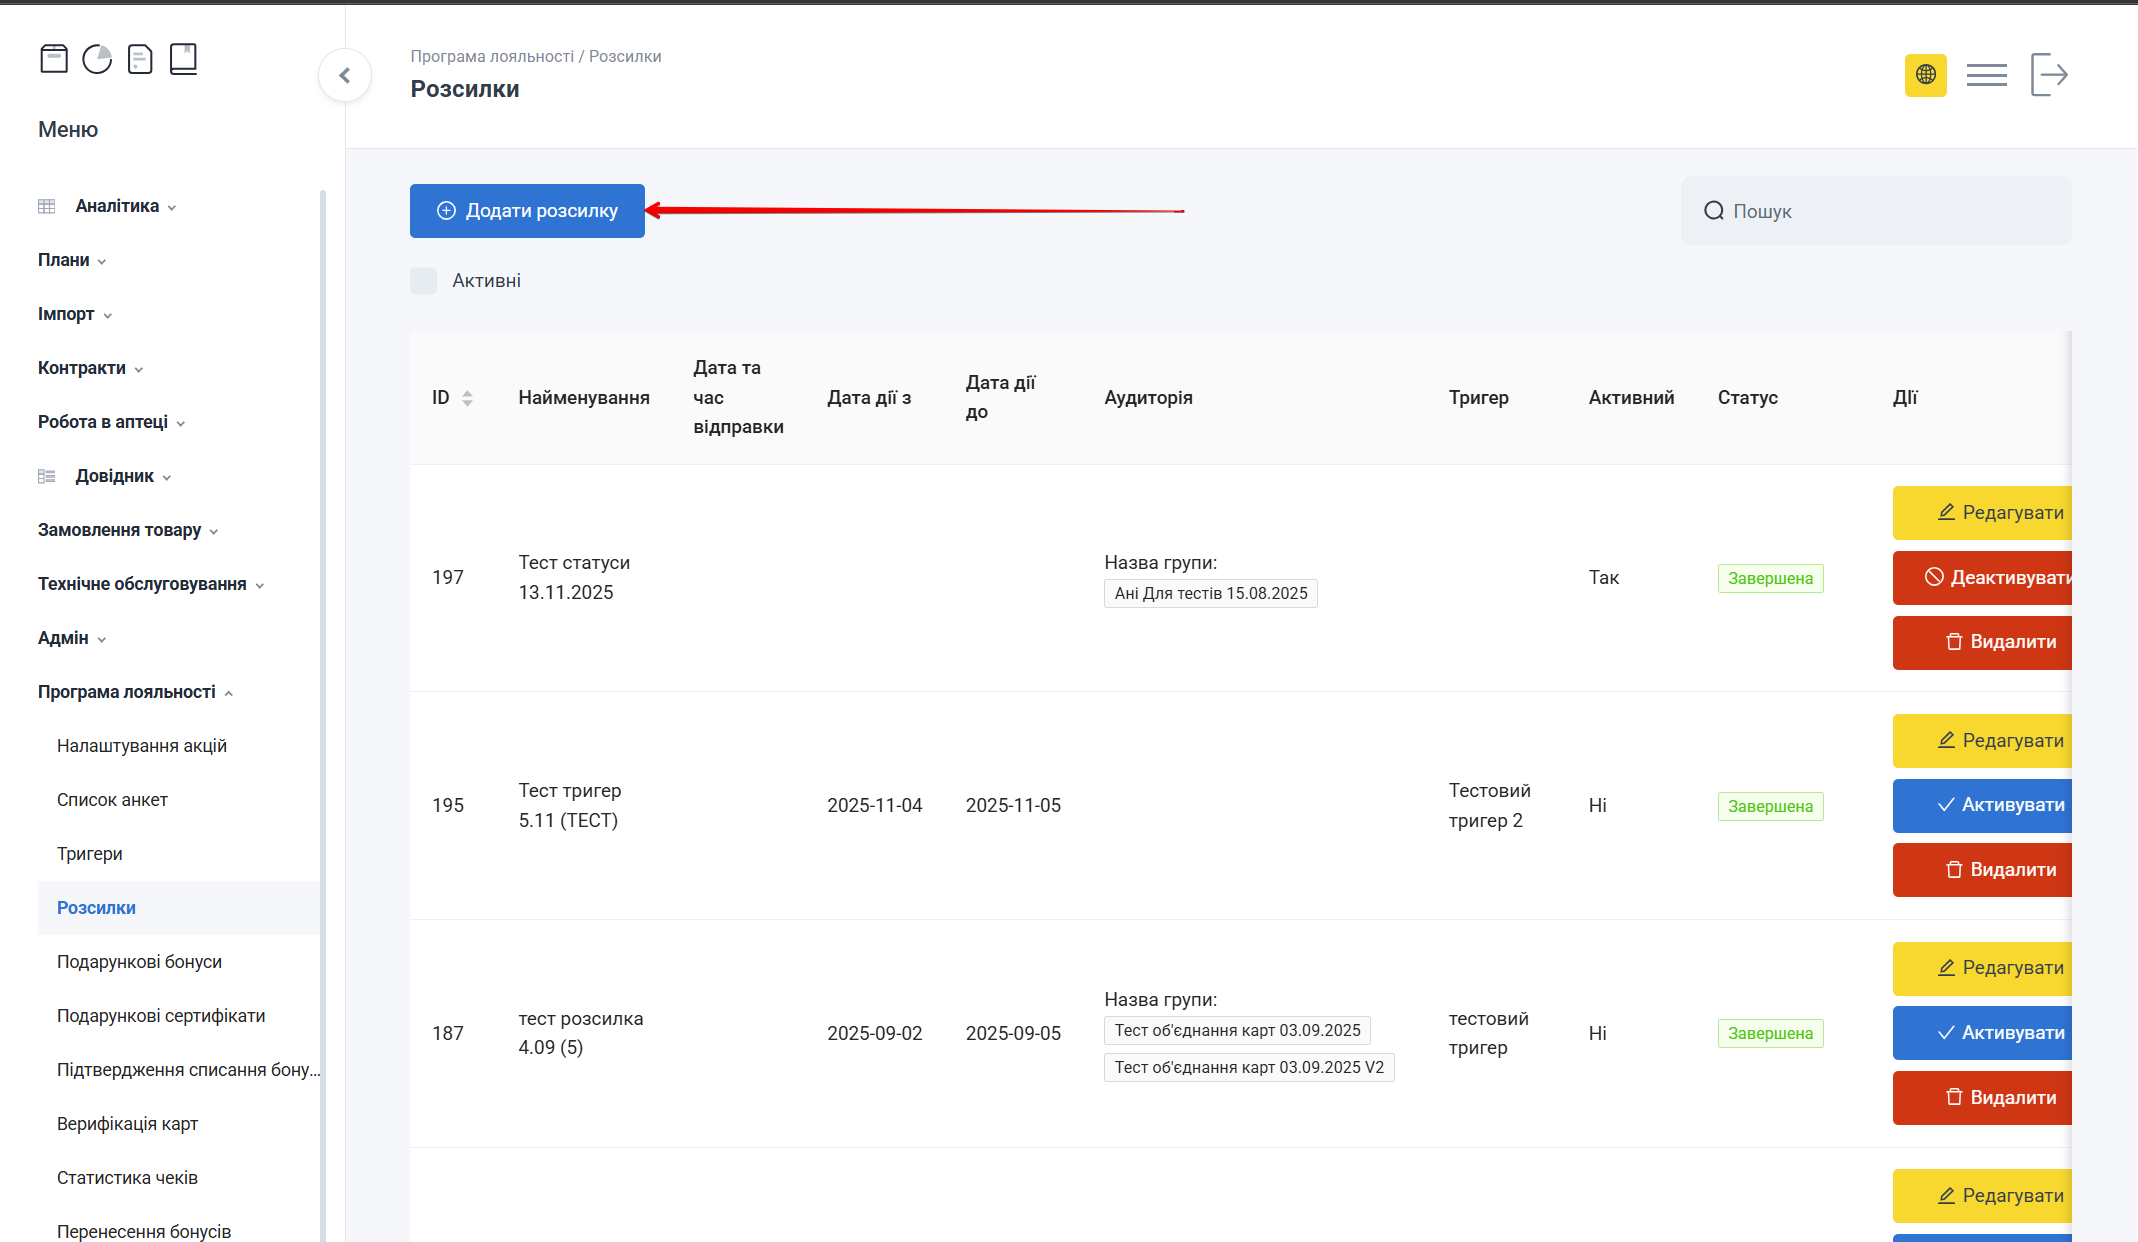This screenshot has height=1242, width=2138.
Task: Collapse the sidebar with the round back-arrow button
Action: [345, 75]
